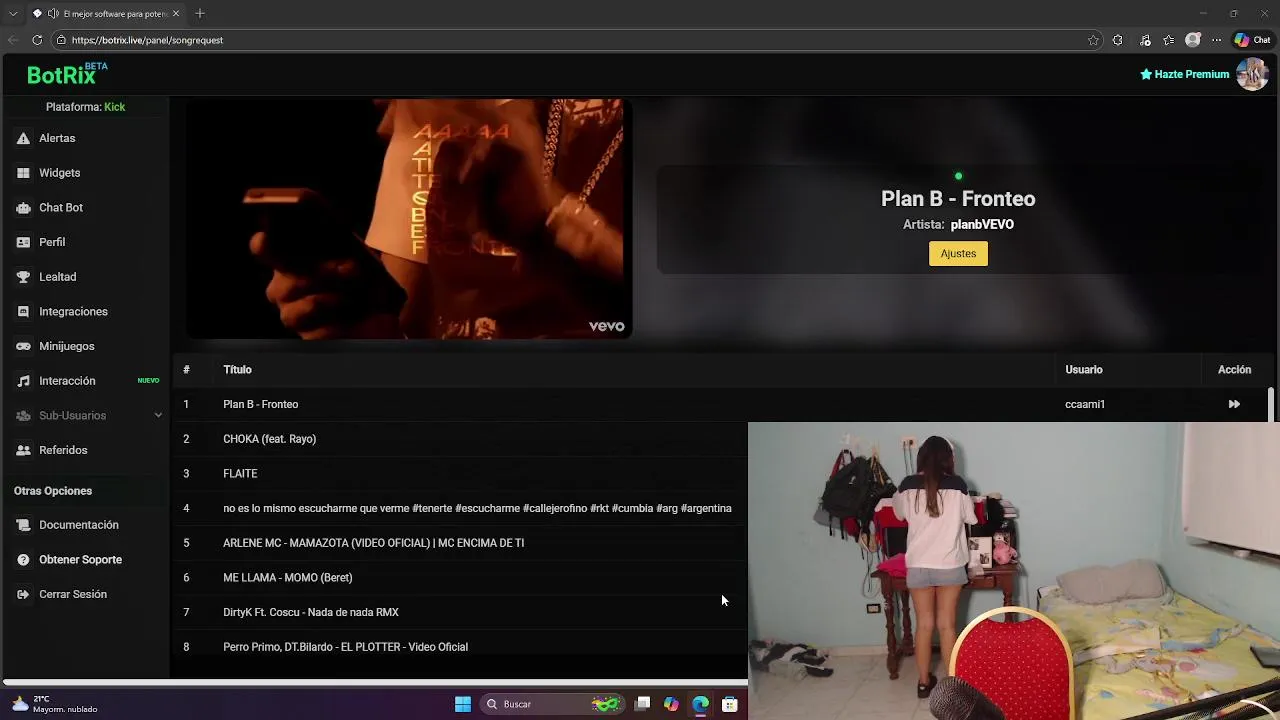1280x720 pixels.
Task: Click artist name planbVEVO
Action: pyautogui.click(x=982, y=224)
